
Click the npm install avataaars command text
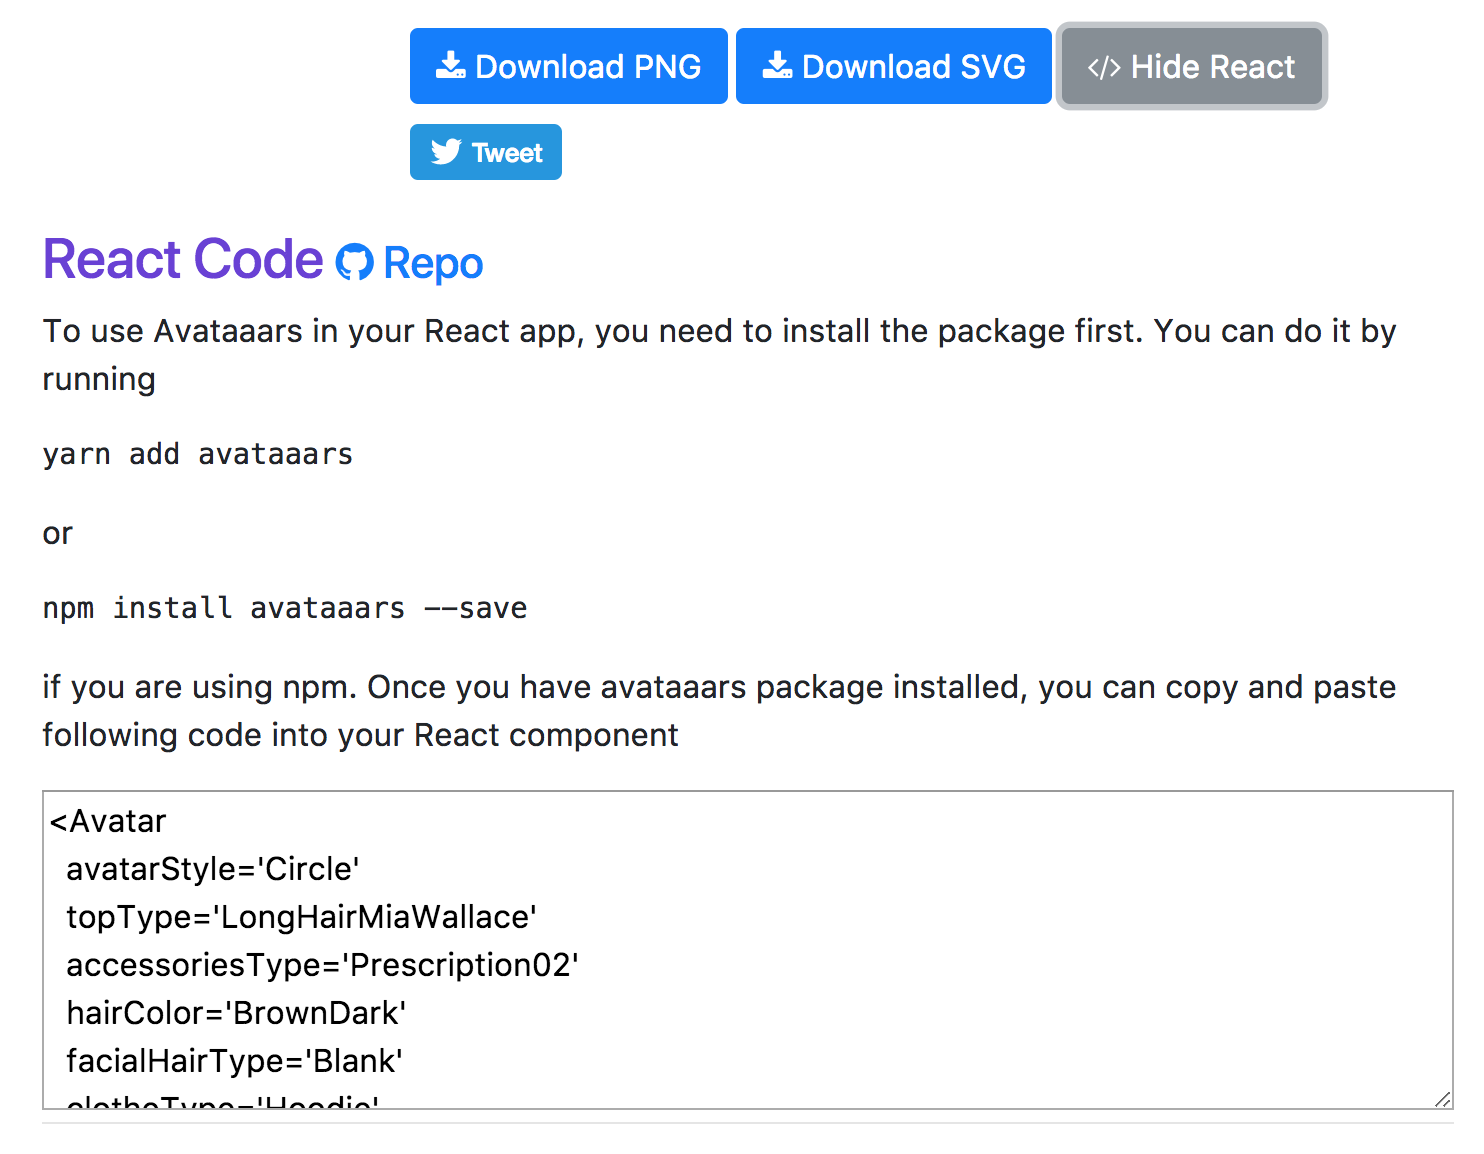click(285, 607)
